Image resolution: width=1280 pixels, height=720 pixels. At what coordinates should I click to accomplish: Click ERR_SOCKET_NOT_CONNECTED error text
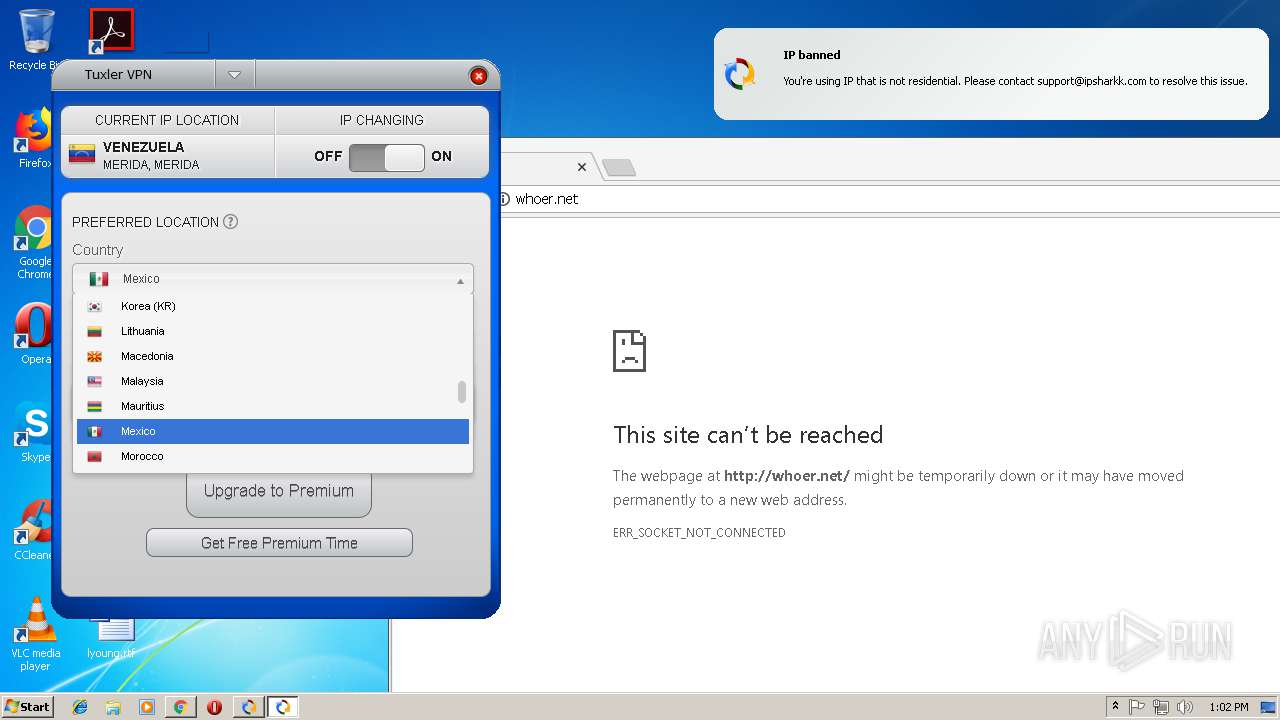[x=699, y=533]
